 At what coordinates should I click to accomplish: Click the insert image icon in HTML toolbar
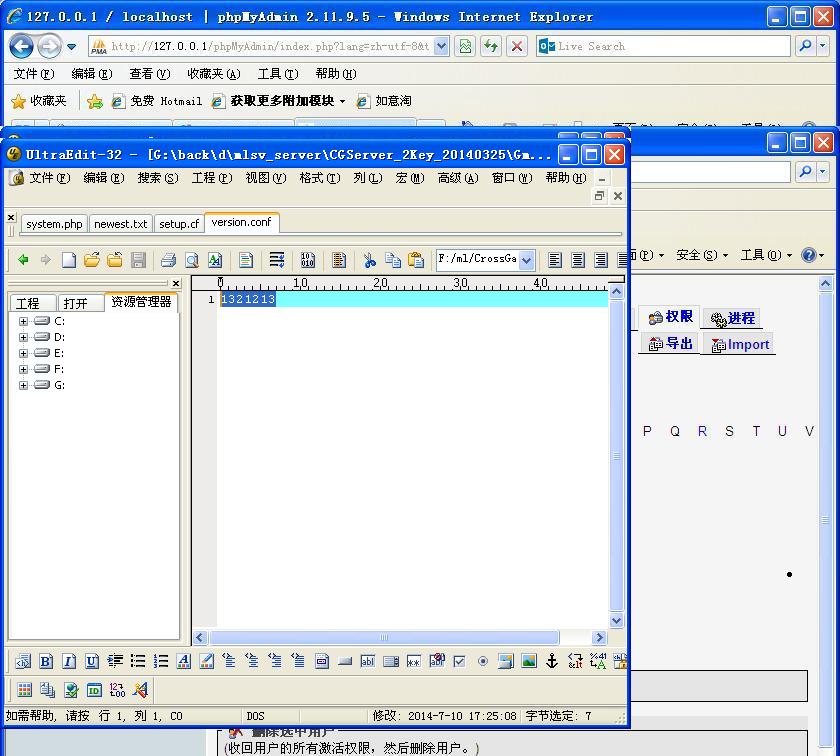(x=528, y=661)
